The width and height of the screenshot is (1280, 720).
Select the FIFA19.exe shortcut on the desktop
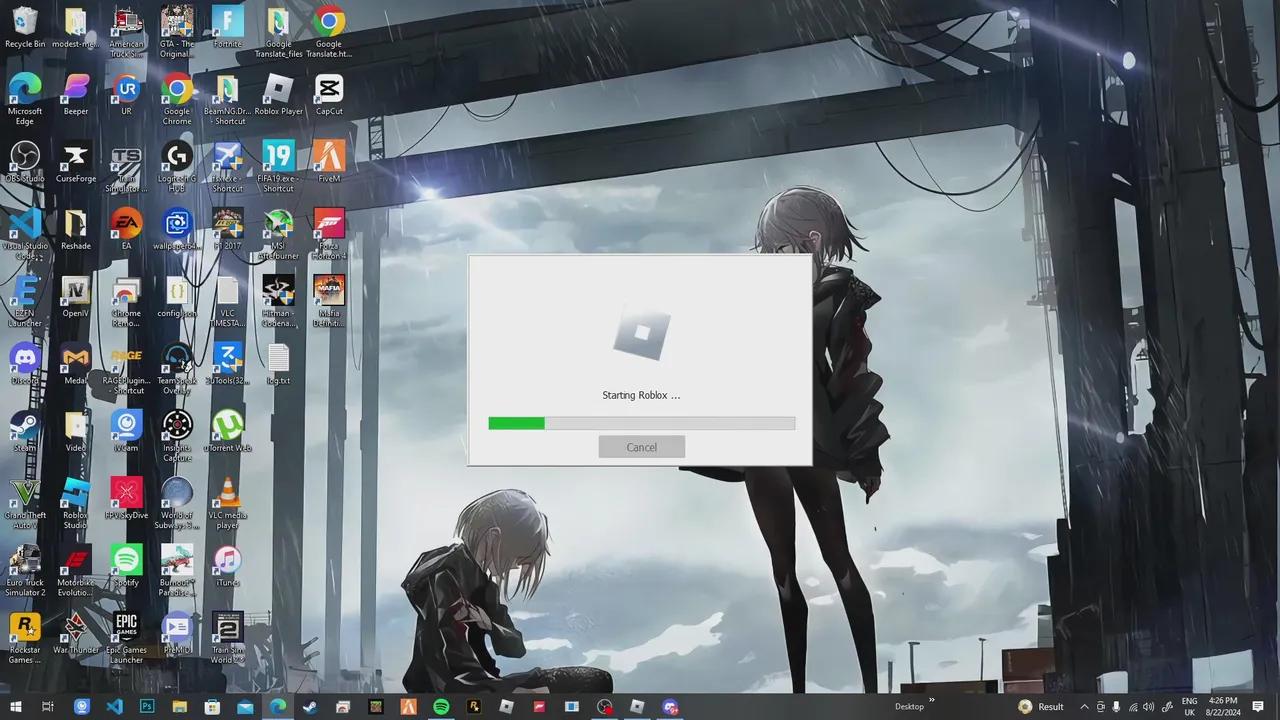click(x=278, y=167)
